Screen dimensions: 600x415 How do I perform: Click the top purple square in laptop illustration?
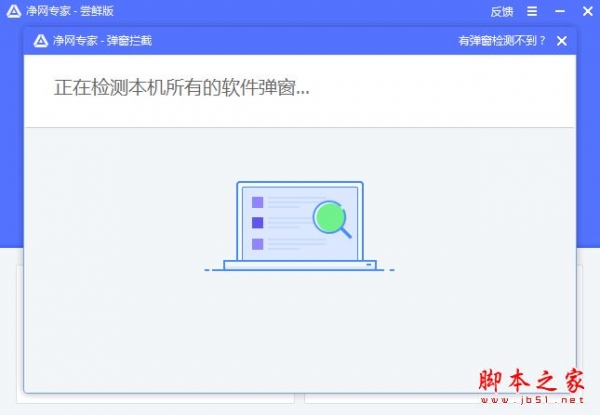[x=258, y=202]
